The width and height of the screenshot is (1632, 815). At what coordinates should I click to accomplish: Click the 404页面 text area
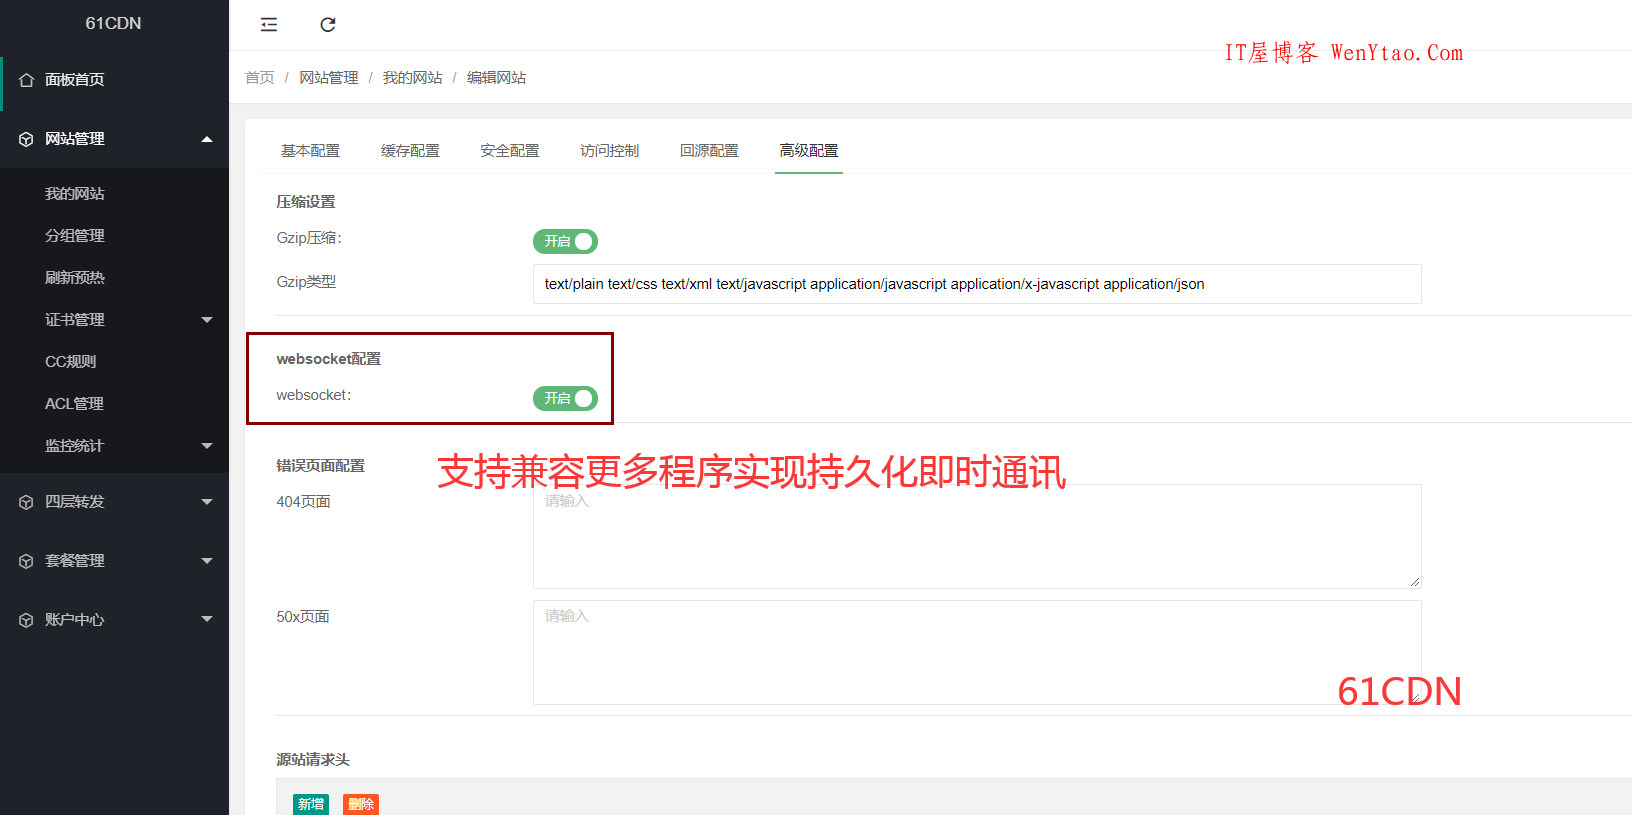pyautogui.click(x=977, y=536)
